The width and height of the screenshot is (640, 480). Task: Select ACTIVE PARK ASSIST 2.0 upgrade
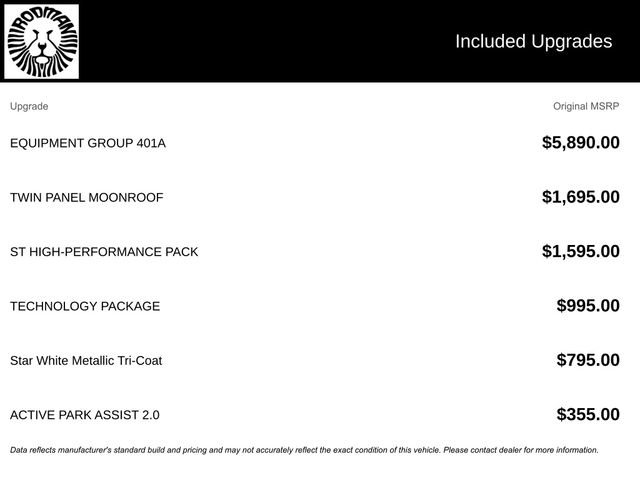(x=84, y=415)
